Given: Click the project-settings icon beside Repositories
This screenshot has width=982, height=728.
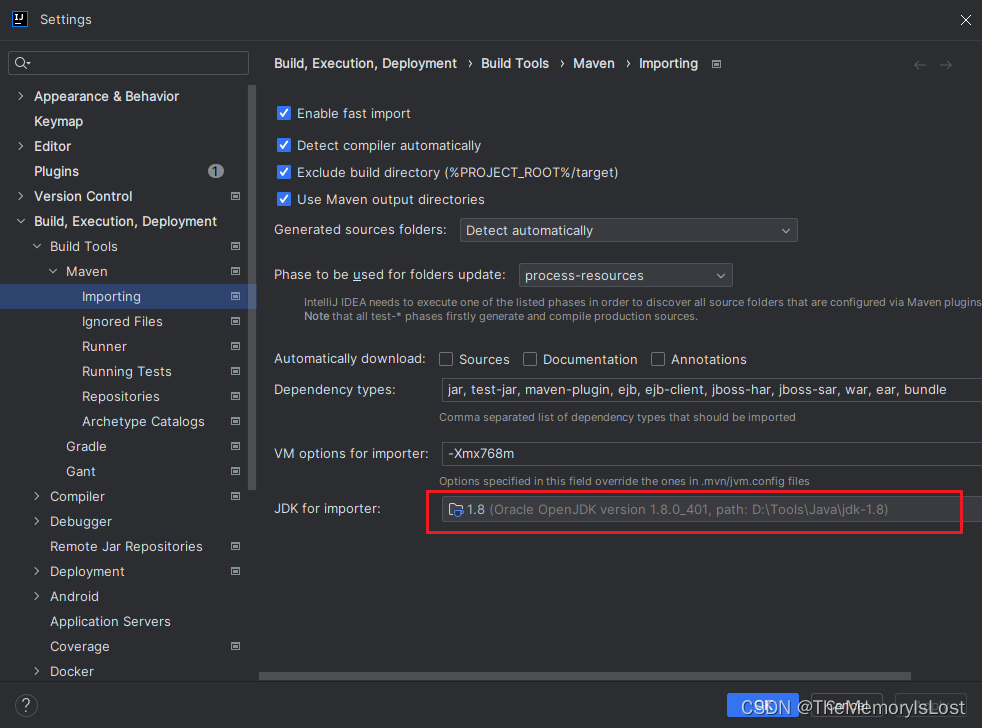Looking at the screenshot, I should tap(235, 397).
